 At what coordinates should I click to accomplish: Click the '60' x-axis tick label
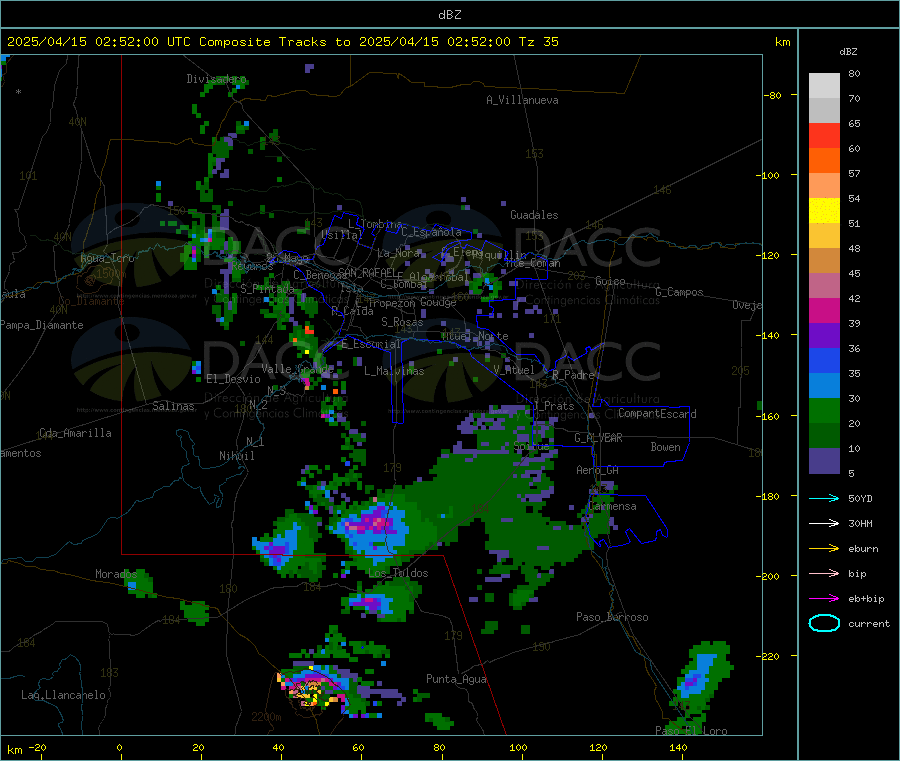(358, 747)
